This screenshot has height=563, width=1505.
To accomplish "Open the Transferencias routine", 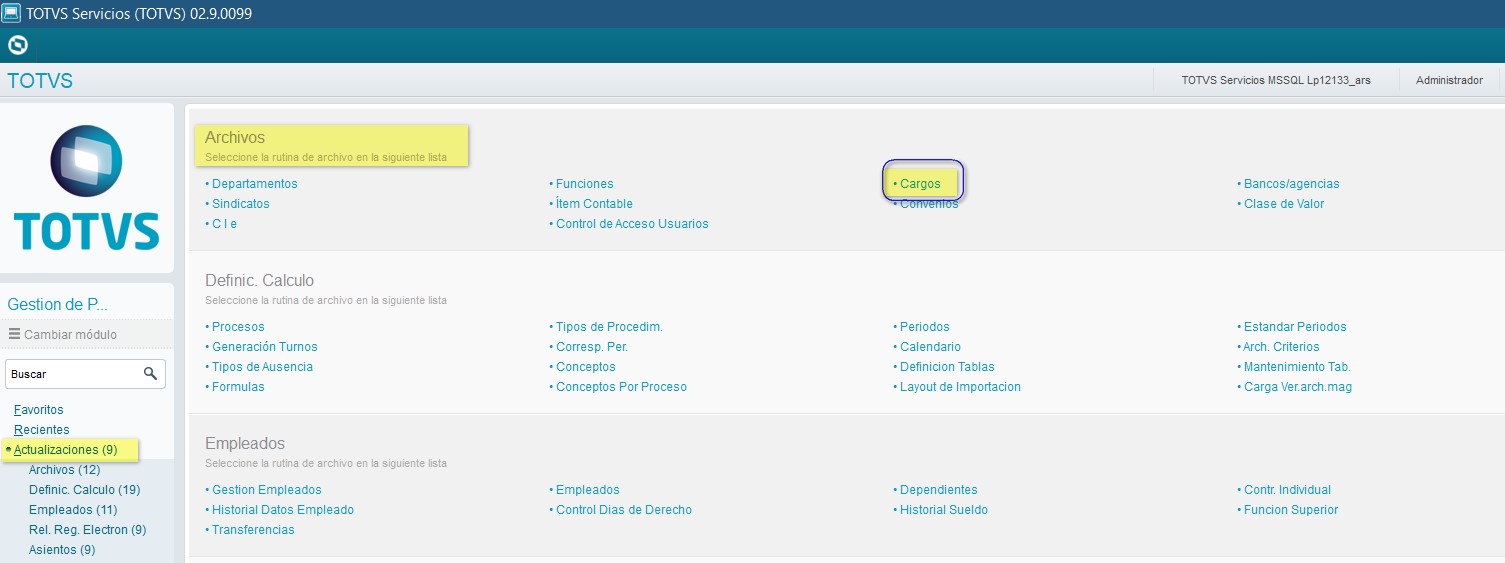I will pos(253,530).
